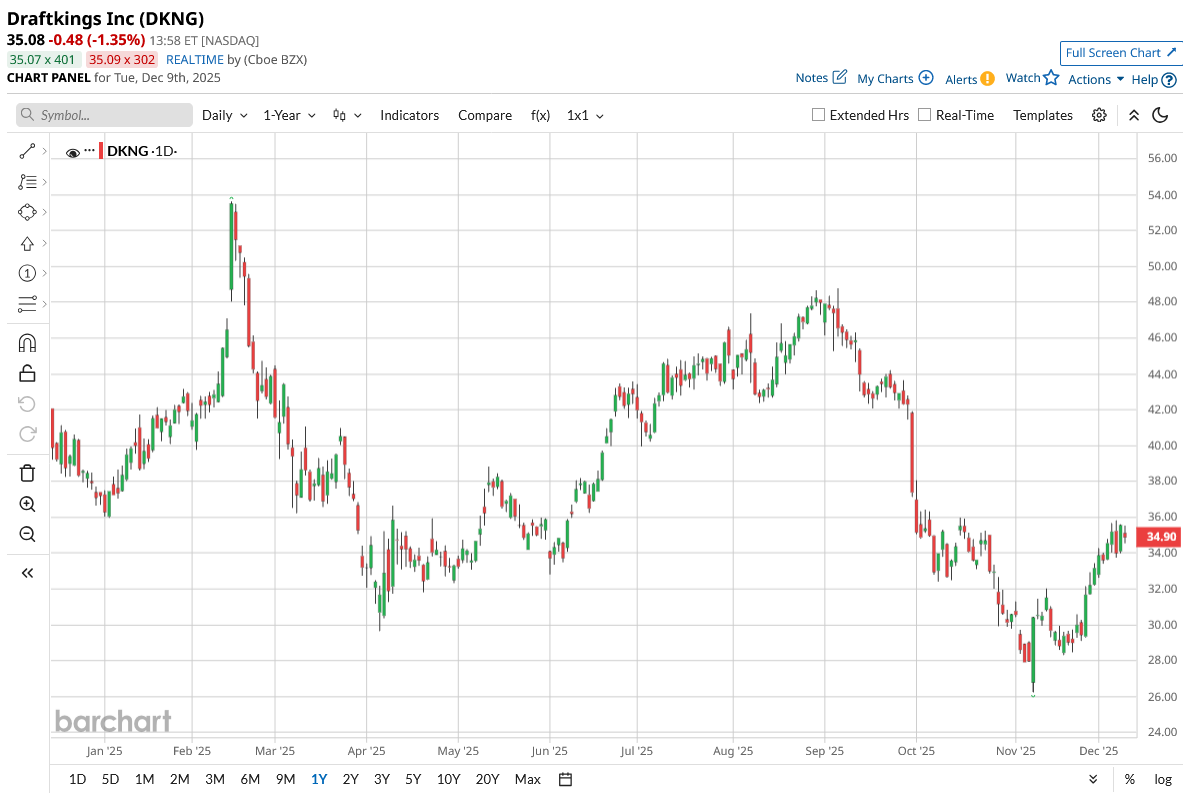Select the numbered annotation tool
This screenshot has height=793, width=1183.
click(x=27, y=273)
